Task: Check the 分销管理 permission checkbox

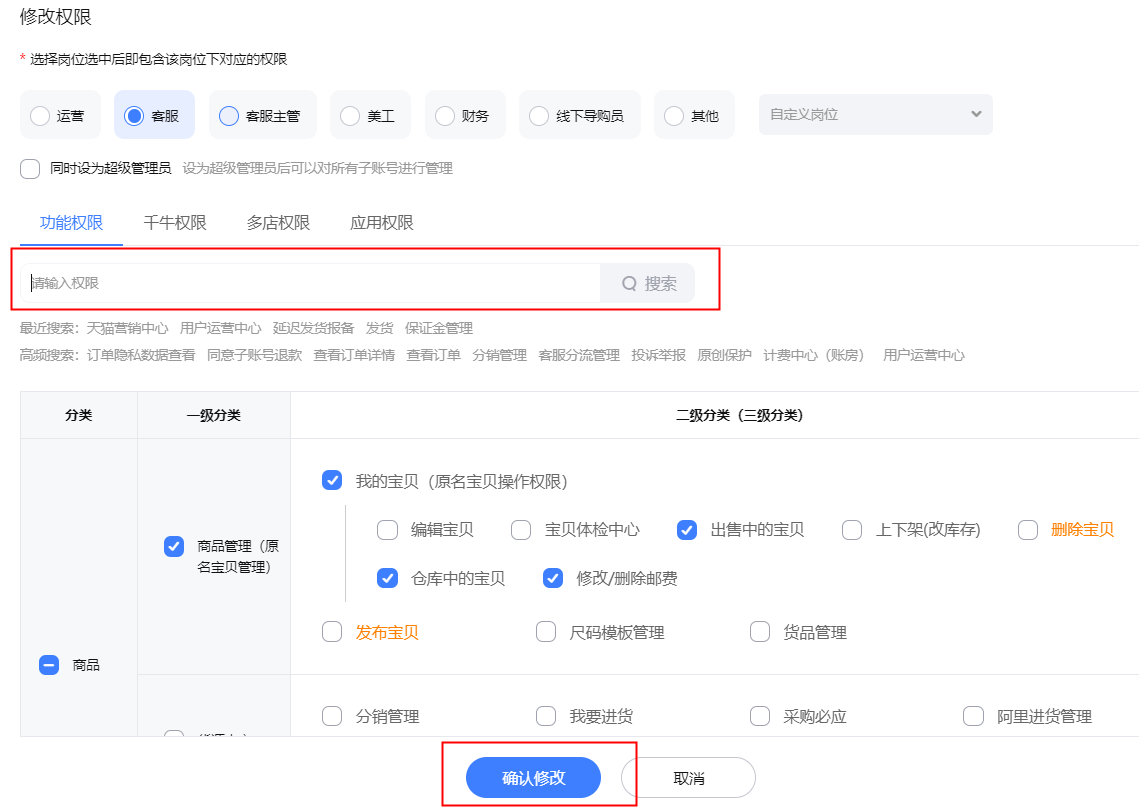Action: [332, 716]
